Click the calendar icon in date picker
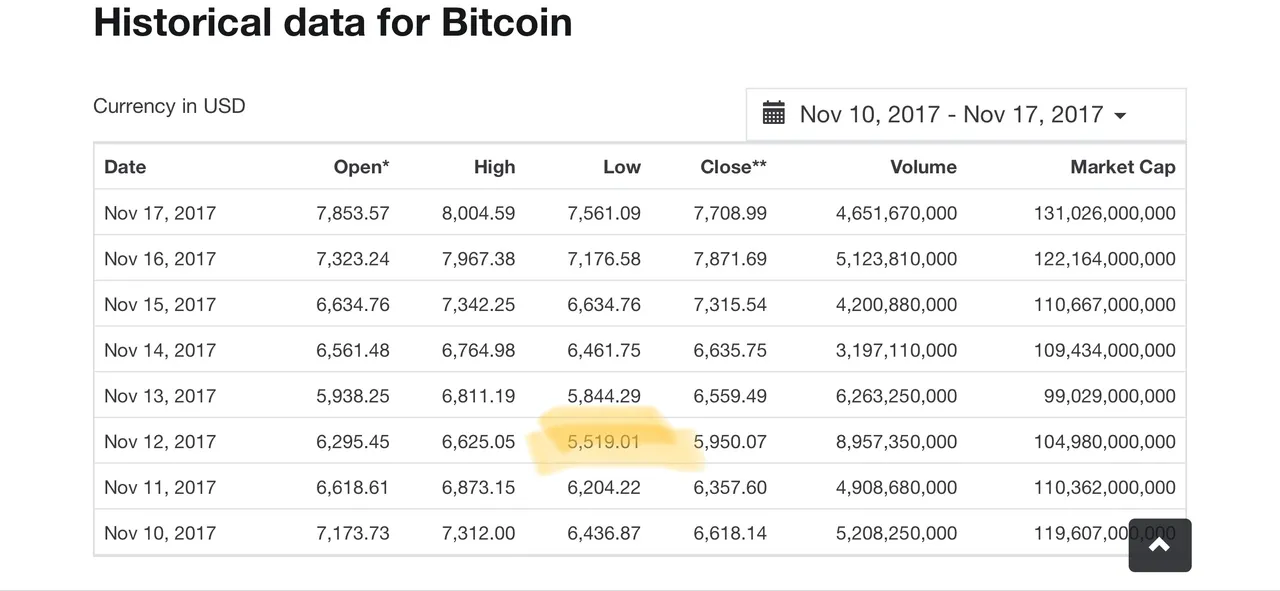Viewport: 1280px width, 591px height. (773, 113)
